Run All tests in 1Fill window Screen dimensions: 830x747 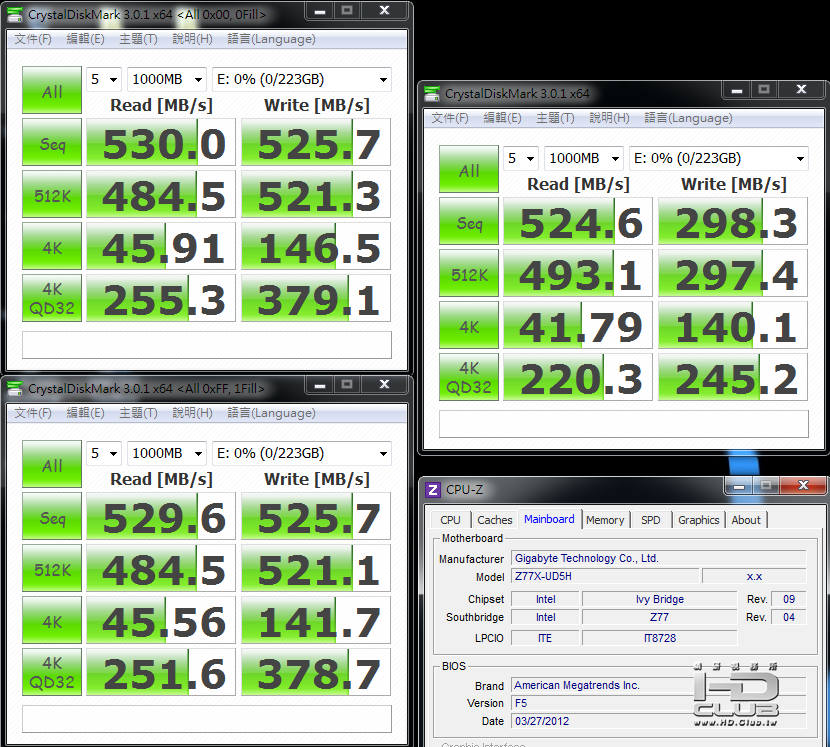point(52,464)
